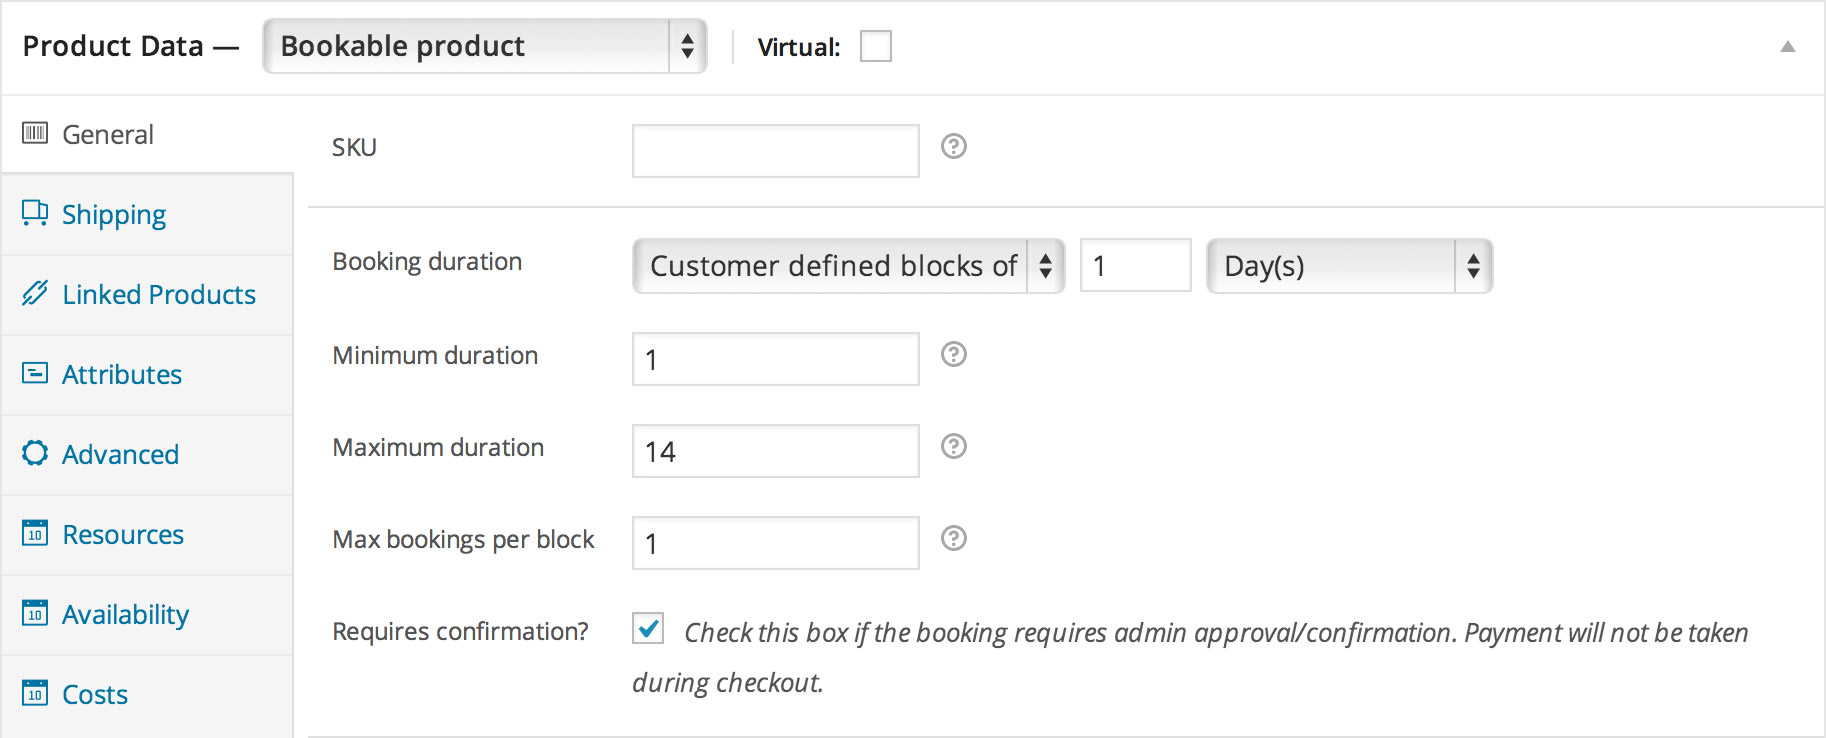Screen dimensions: 1826x738
Task: Enable the Virtual checkbox
Action: pyautogui.click(x=876, y=46)
